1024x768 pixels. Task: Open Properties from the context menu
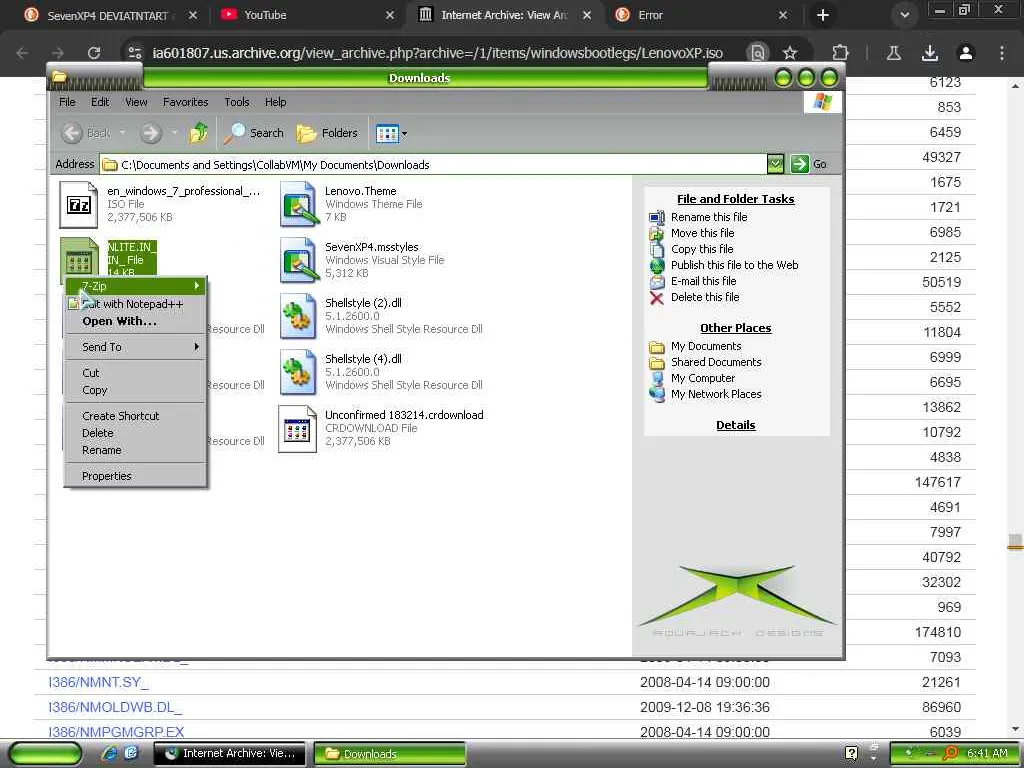[x=136, y=476]
